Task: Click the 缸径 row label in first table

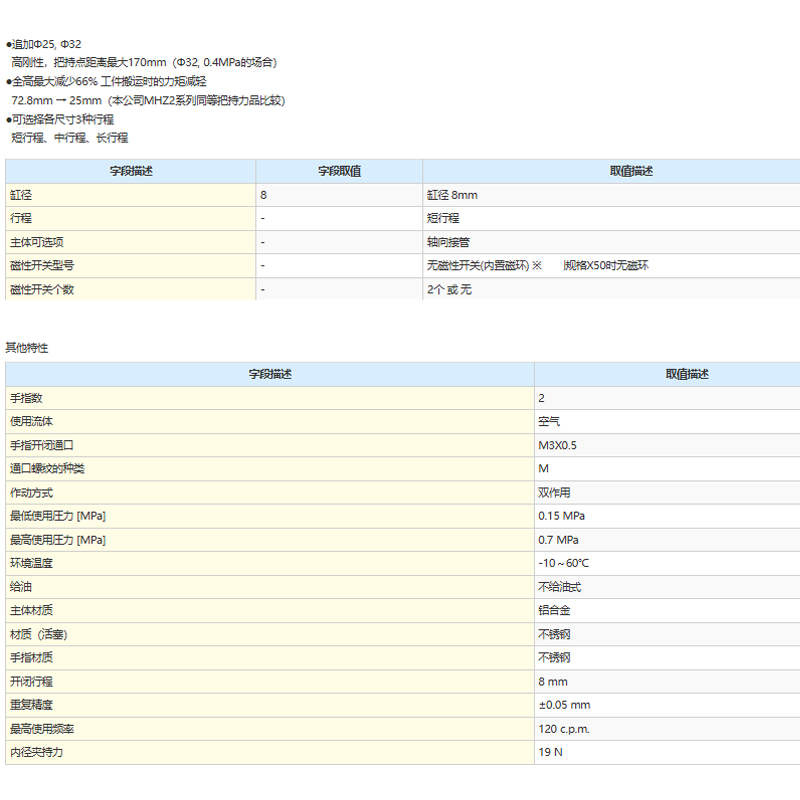Action: [x=22, y=195]
